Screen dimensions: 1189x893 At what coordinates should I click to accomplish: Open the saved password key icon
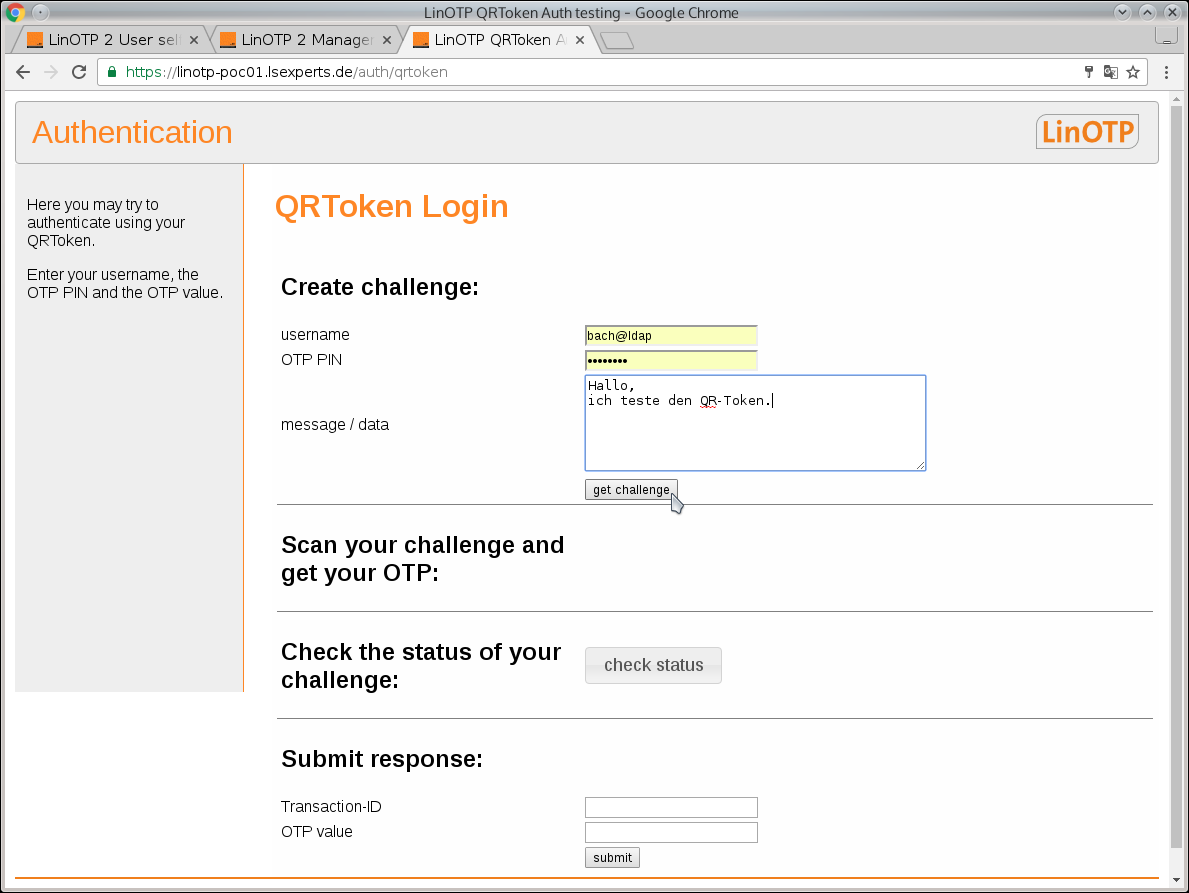(x=1089, y=72)
